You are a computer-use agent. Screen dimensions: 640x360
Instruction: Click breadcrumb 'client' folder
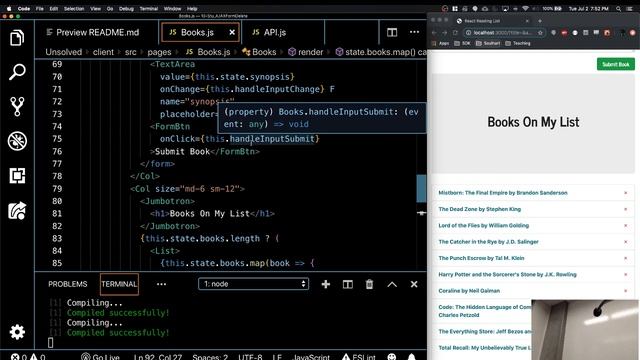pyautogui.click(x=103, y=52)
